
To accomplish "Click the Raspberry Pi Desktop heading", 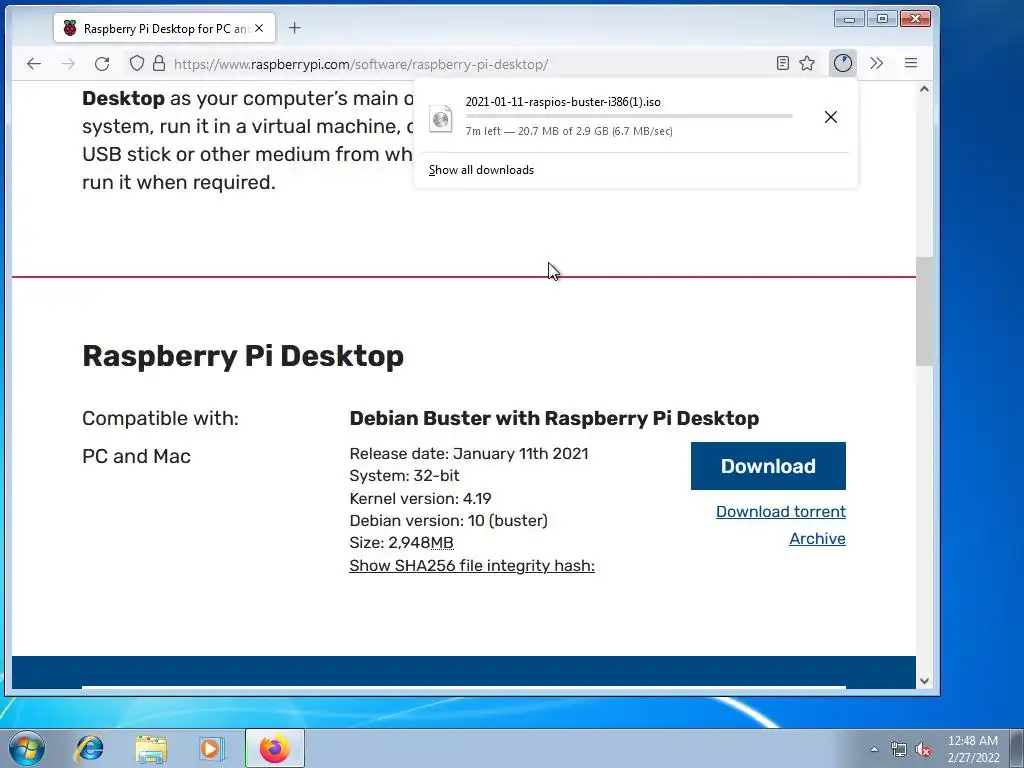I will click(x=243, y=356).
